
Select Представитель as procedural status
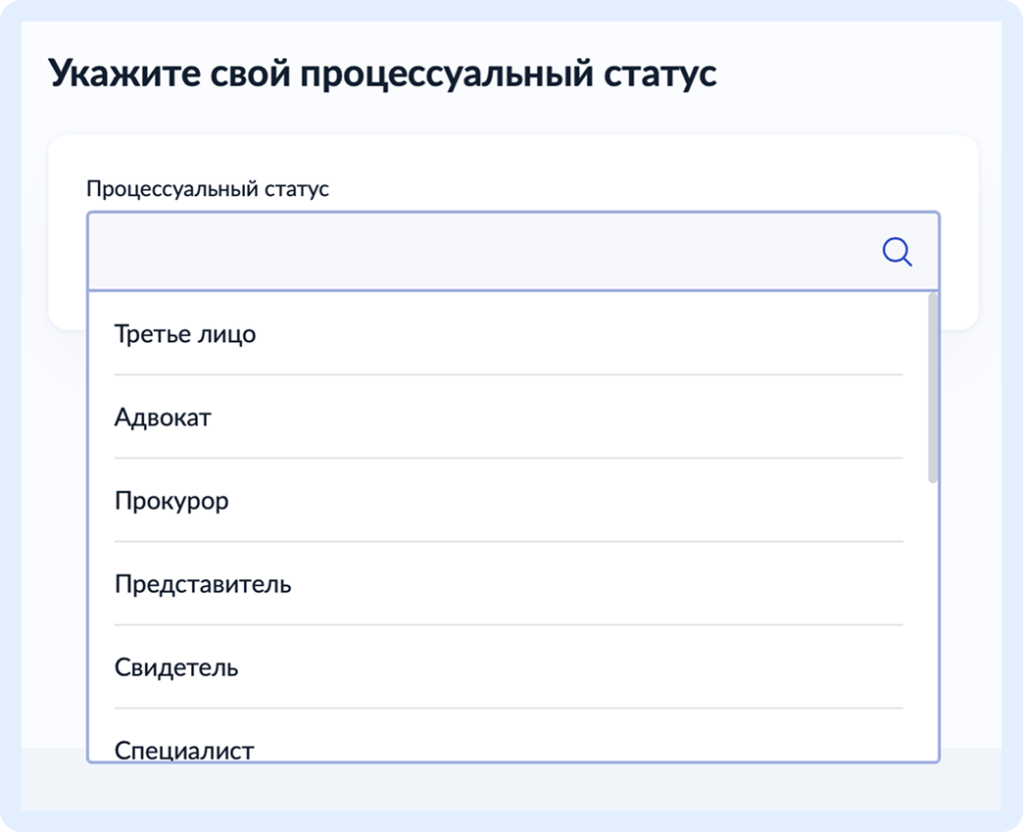pos(203,584)
